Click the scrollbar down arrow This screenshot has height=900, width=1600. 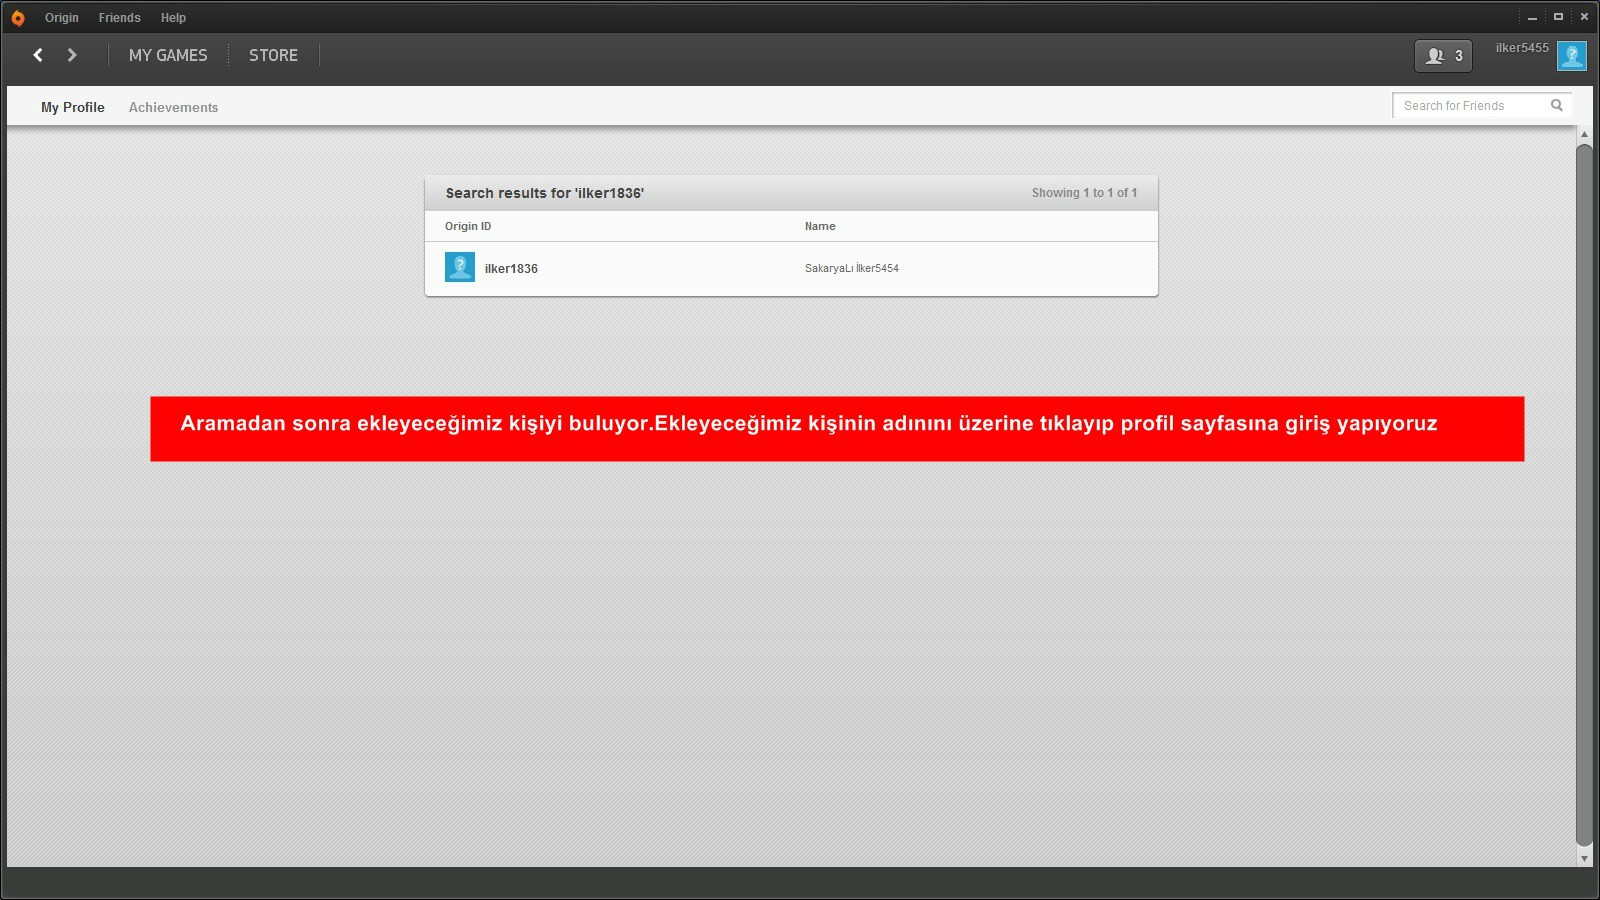pos(1584,858)
